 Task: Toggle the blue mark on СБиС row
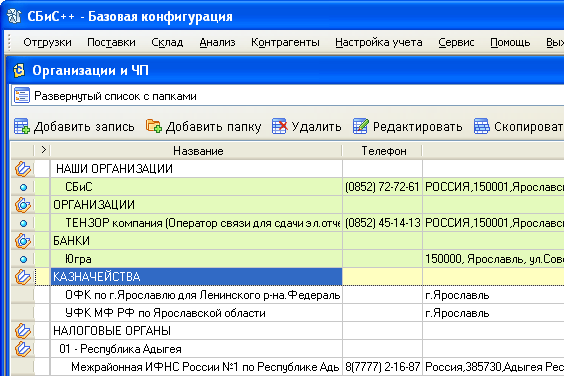point(23,187)
